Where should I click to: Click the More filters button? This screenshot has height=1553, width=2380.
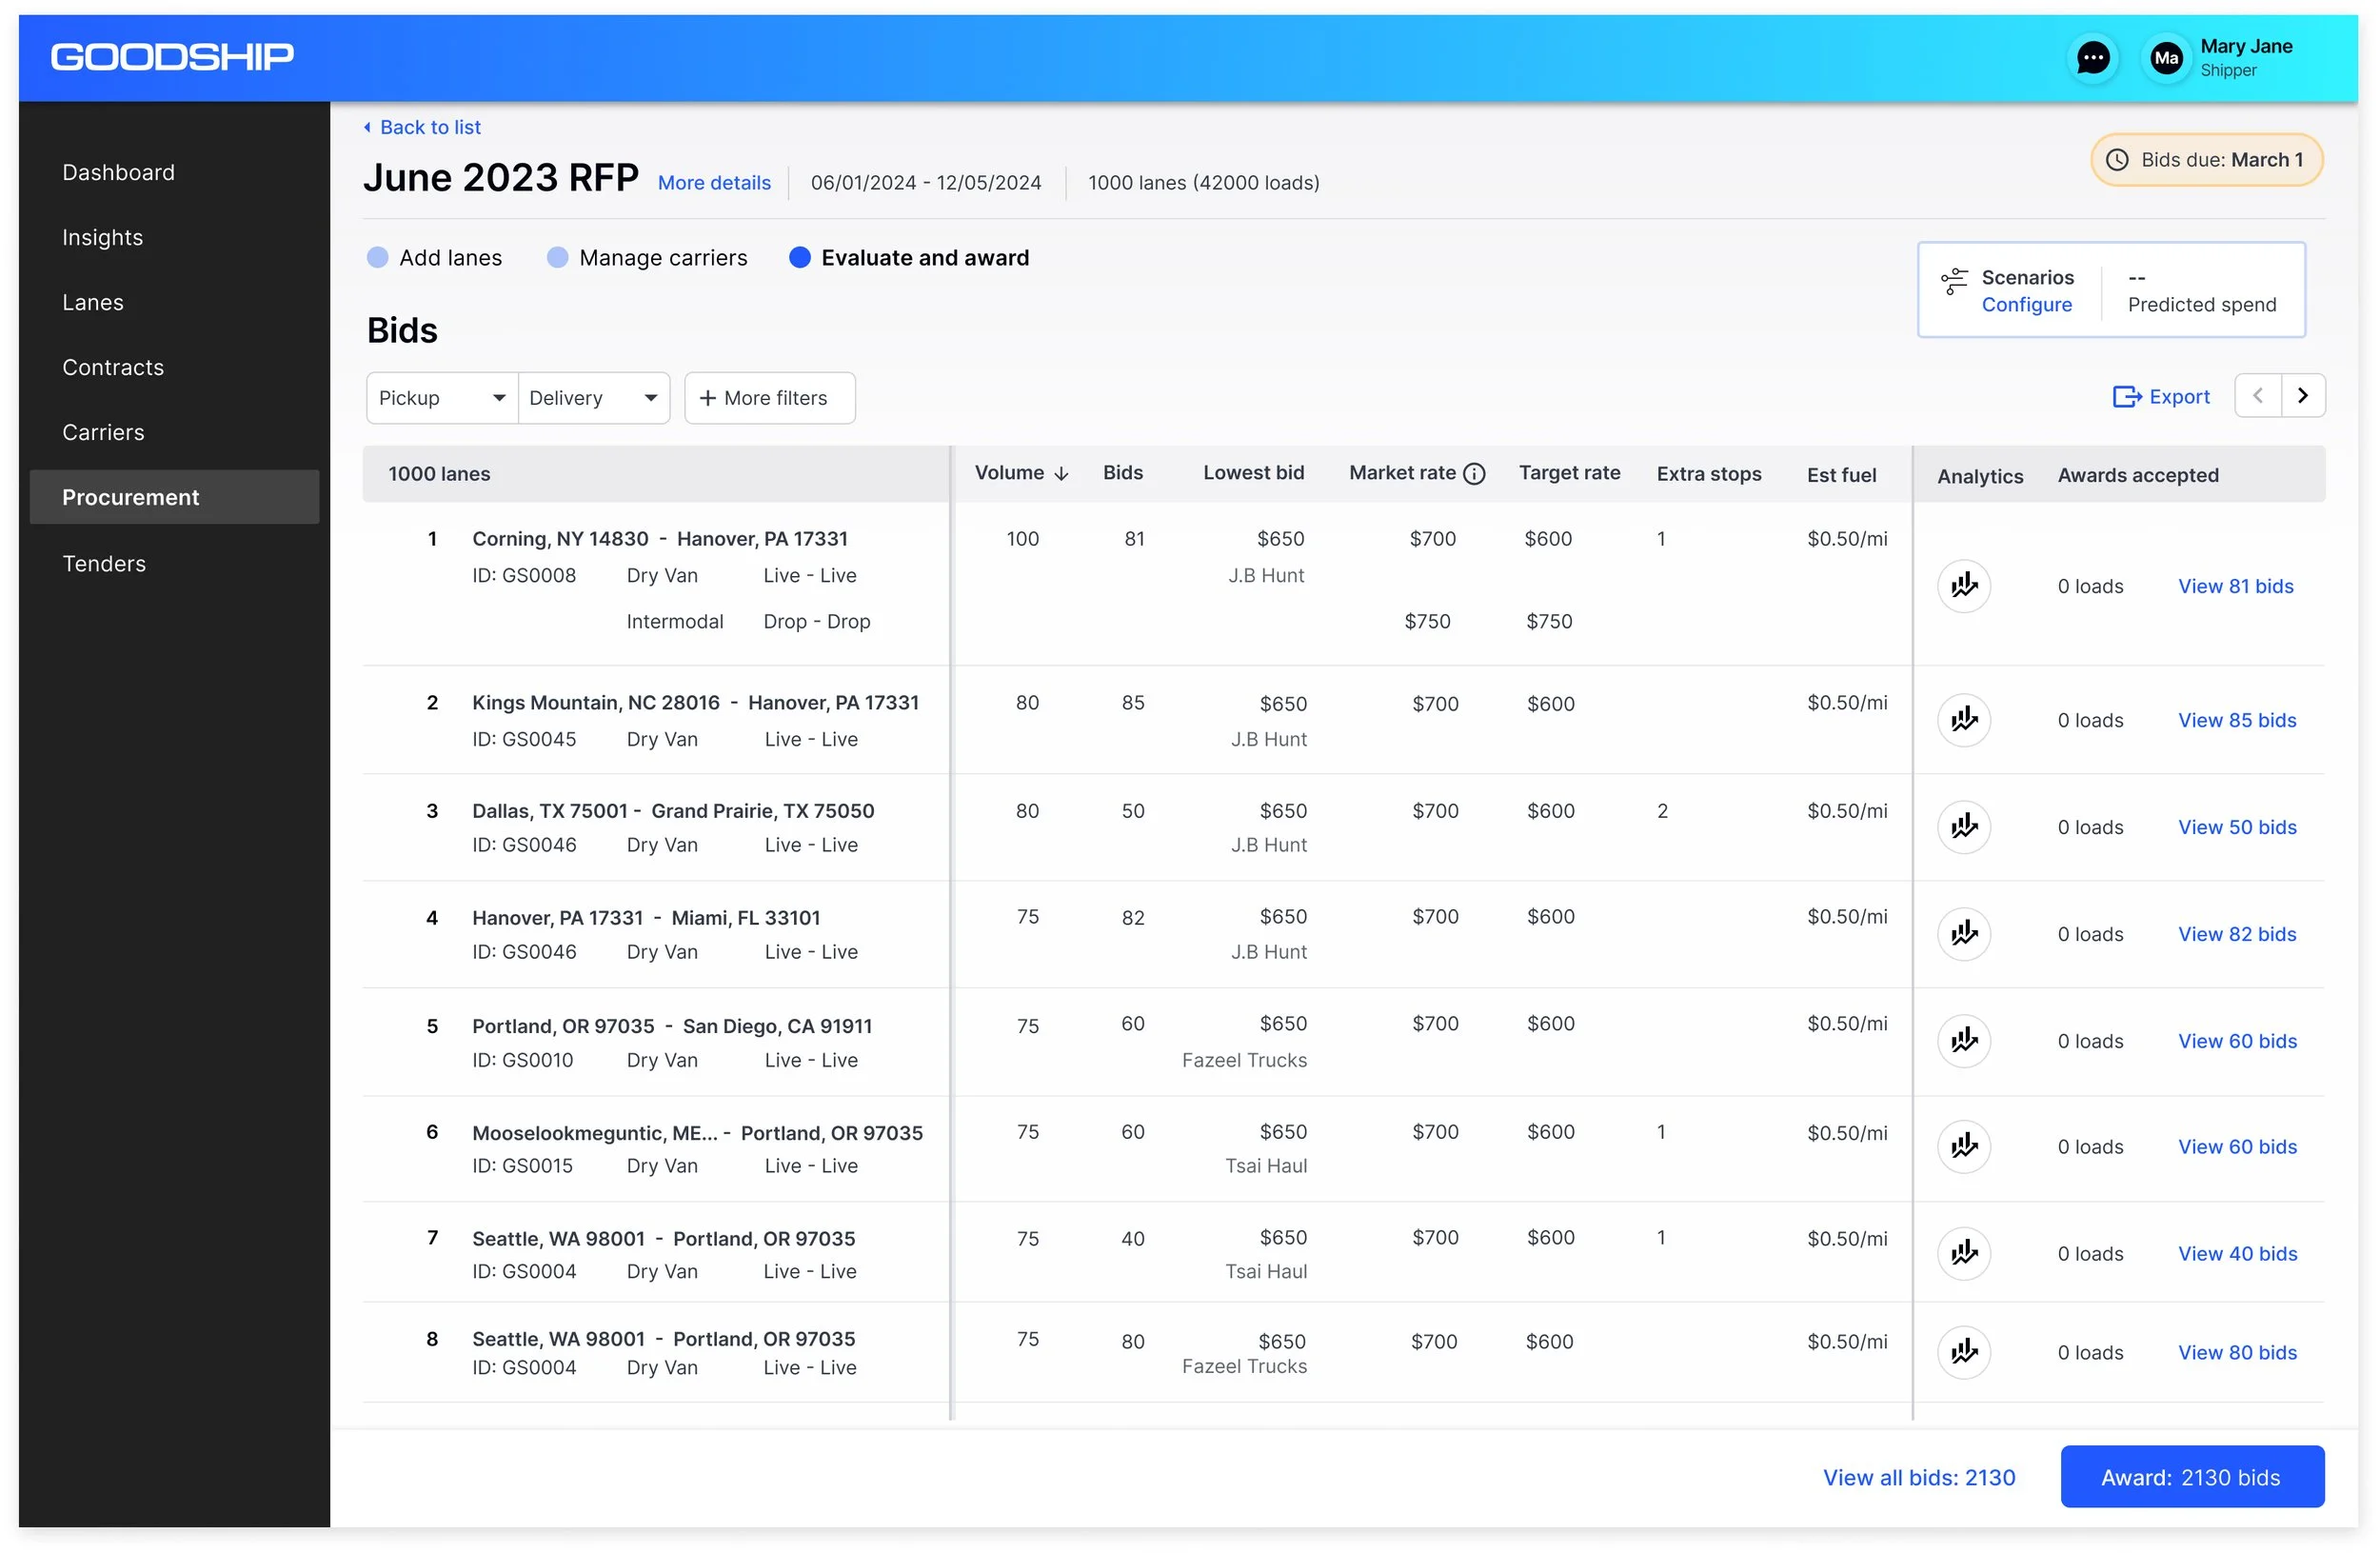click(769, 398)
